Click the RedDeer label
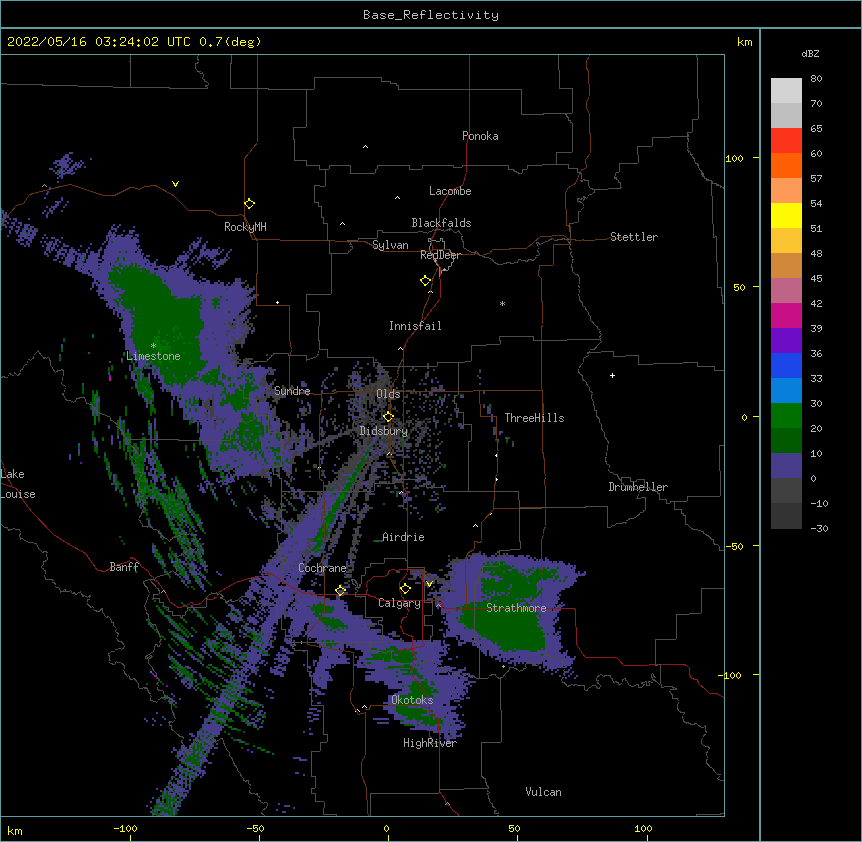The height and width of the screenshot is (842, 862). pos(440,255)
